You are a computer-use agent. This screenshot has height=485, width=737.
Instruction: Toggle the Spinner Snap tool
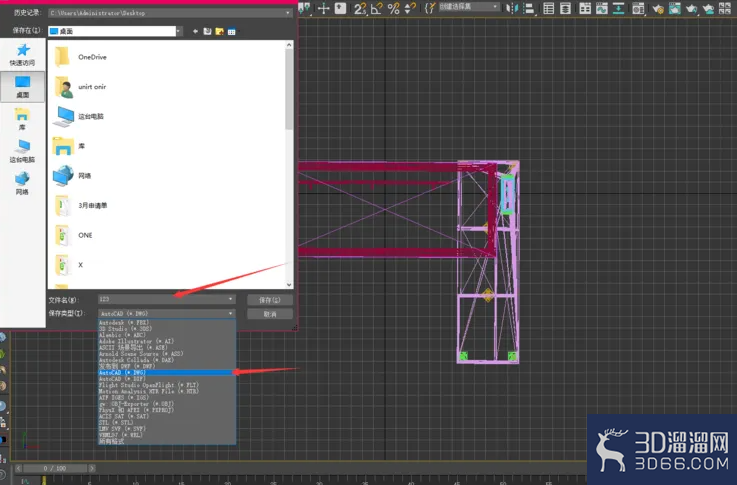[410, 8]
